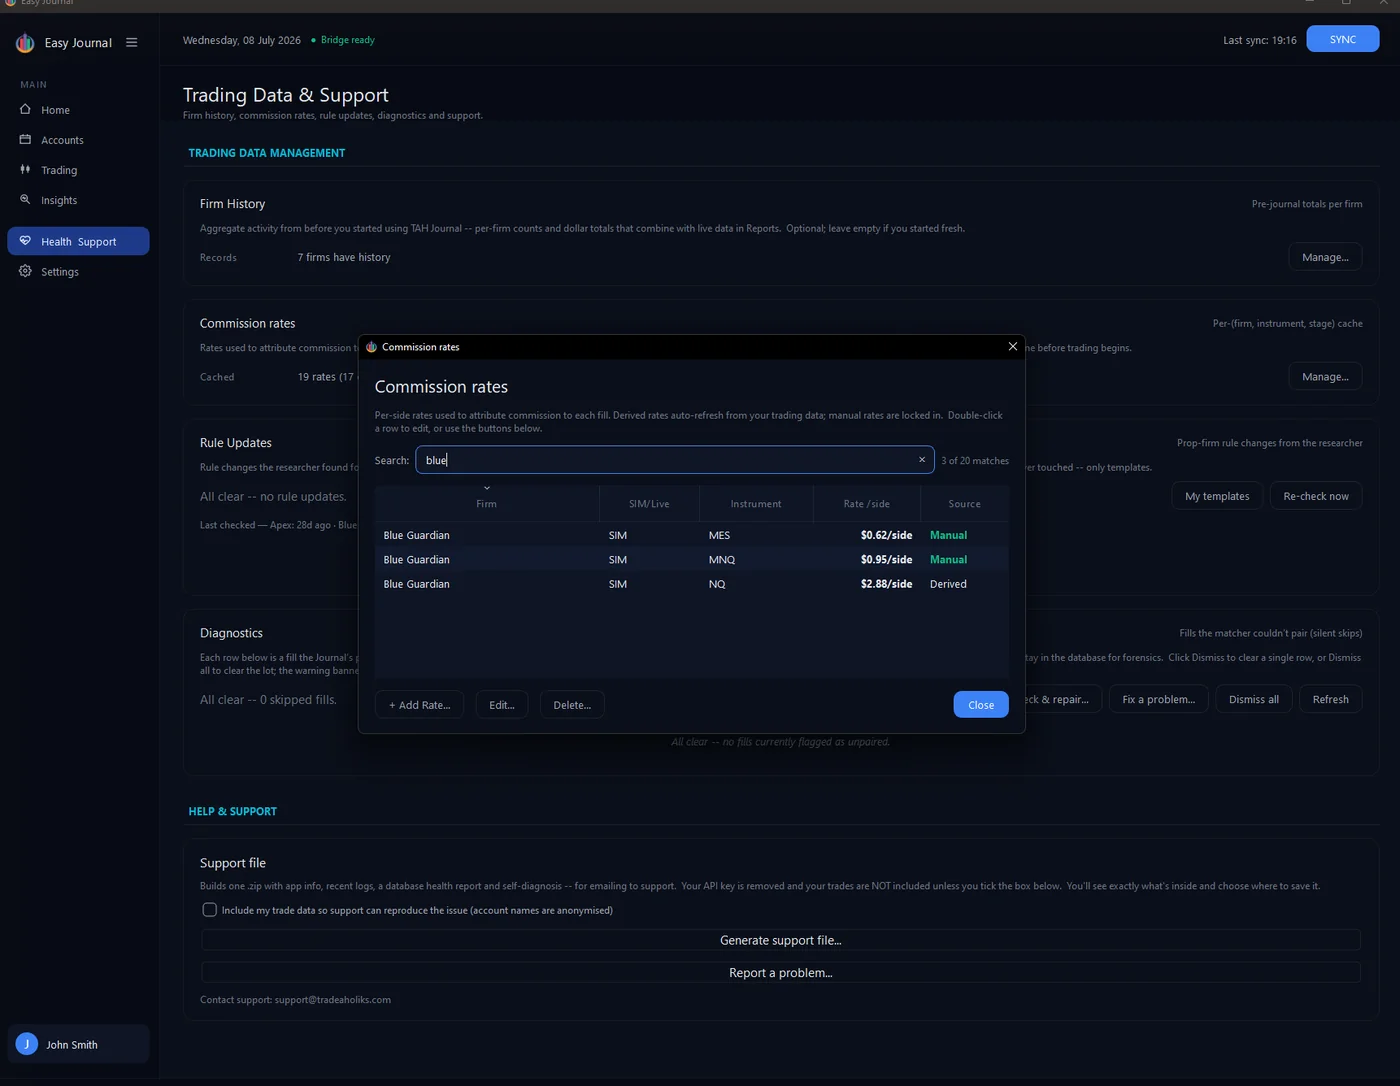Viewport: 1400px width, 1086px height.
Task: Click Report a problem button
Action: tap(781, 972)
